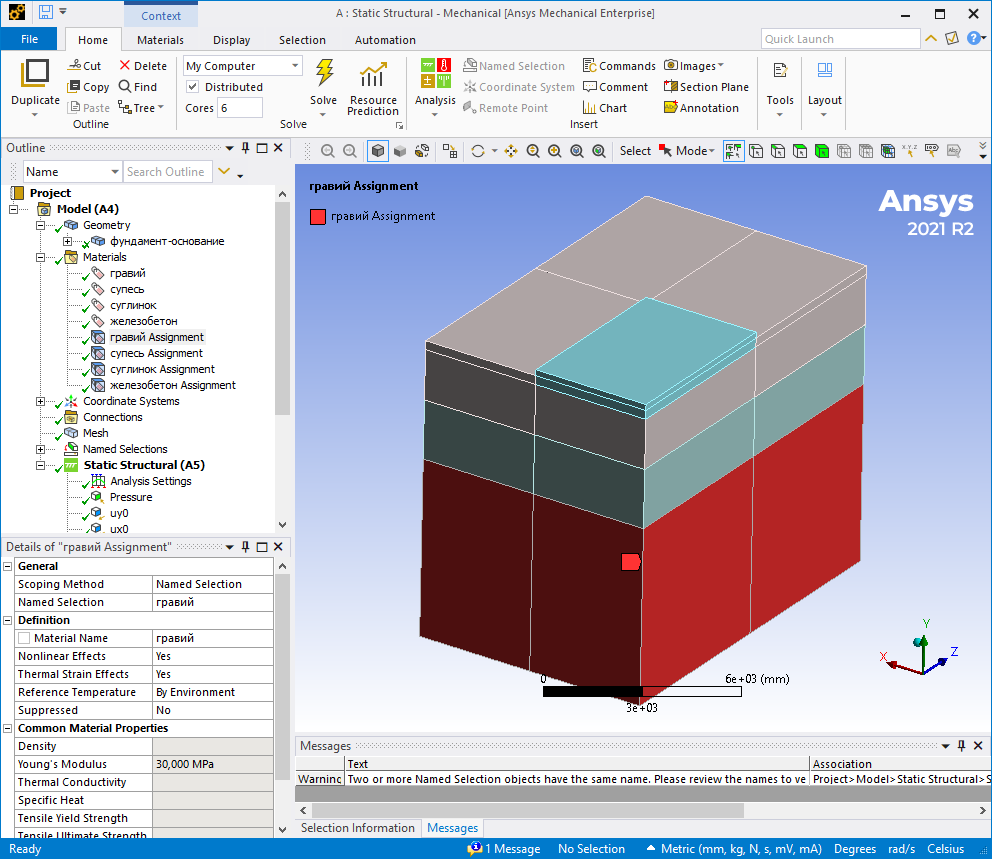Image resolution: width=992 pixels, height=859 pixels.
Task: Click the Analysis icon in the ribbon
Action: (x=435, y=73)
